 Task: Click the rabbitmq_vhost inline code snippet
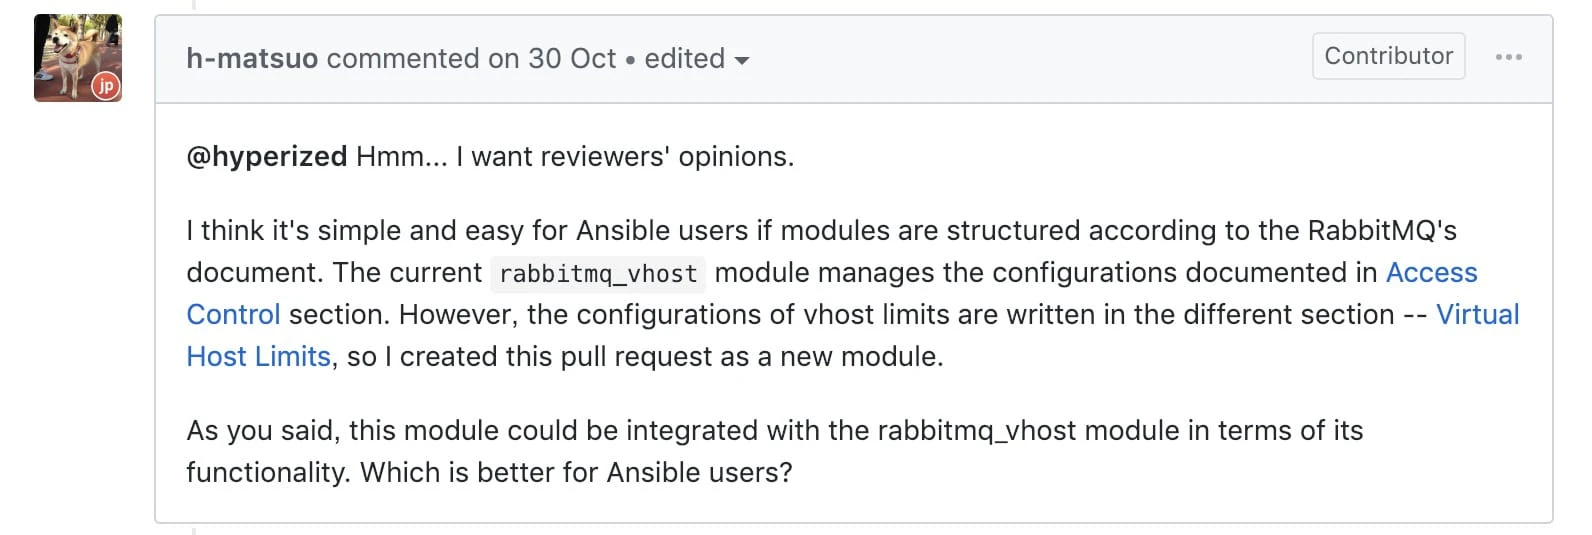(x=598, y=274)
